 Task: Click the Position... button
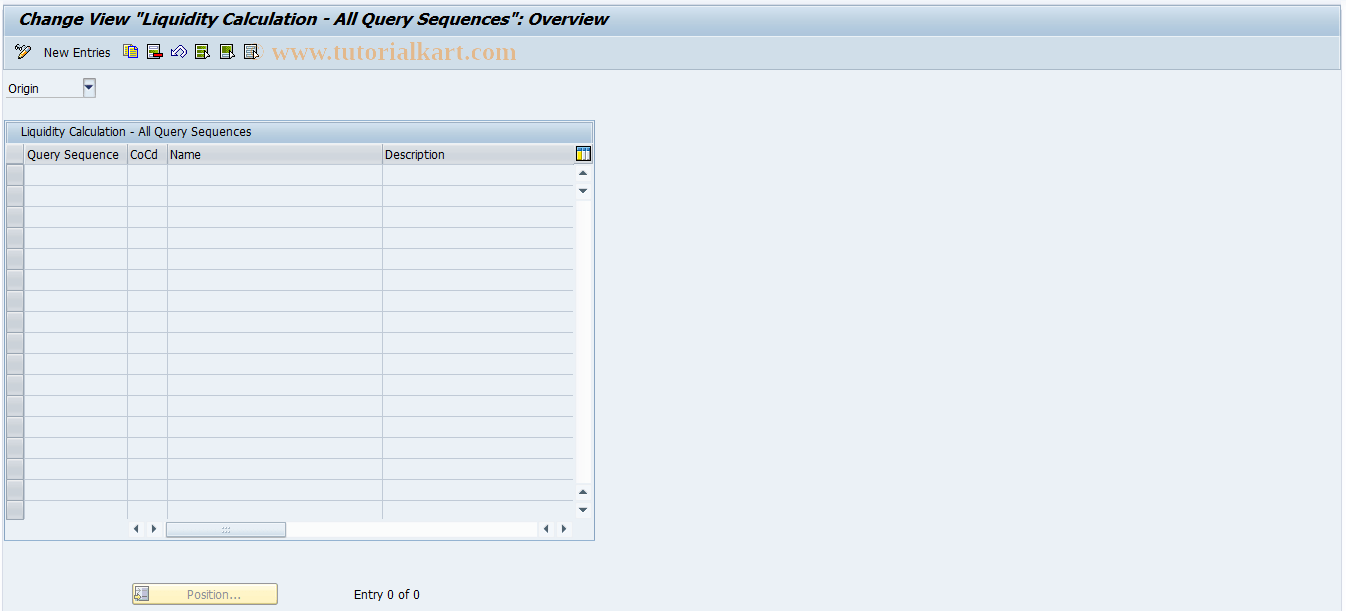[x=204, y=593]
